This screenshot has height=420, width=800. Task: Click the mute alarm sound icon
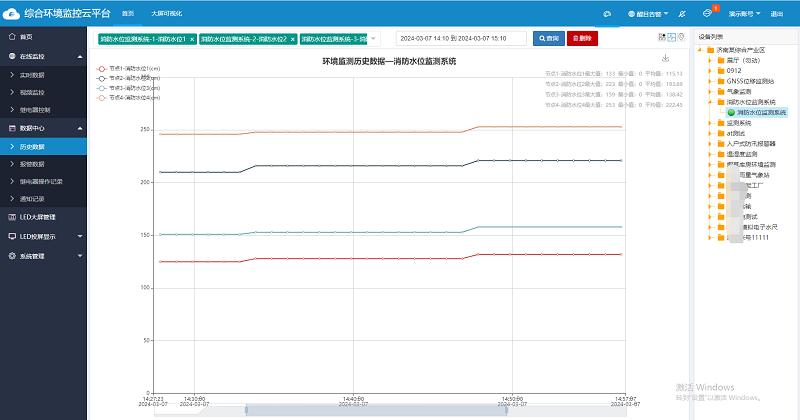click(x=681, y=15)
